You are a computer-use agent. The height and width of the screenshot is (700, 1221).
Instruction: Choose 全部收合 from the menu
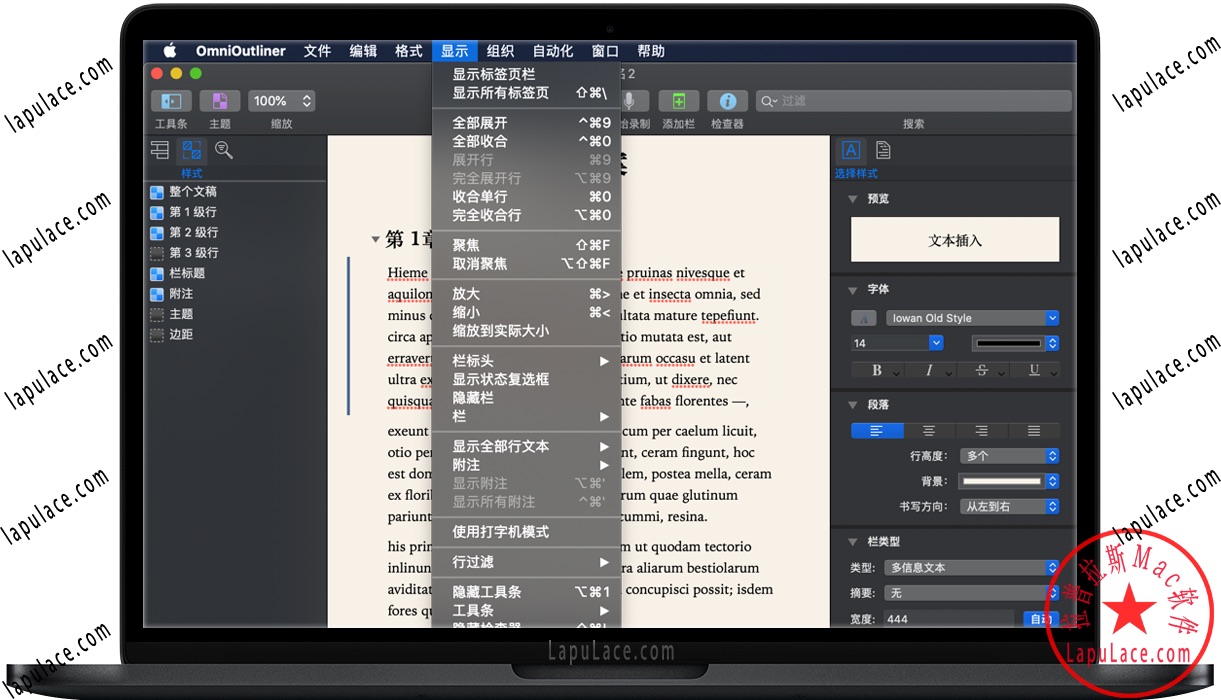click(x=527, y=141)
